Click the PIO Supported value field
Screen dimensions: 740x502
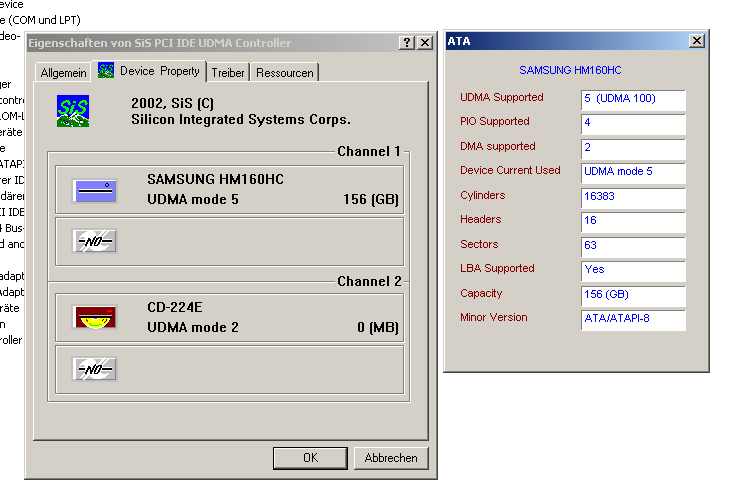click(x=633, y=124)
